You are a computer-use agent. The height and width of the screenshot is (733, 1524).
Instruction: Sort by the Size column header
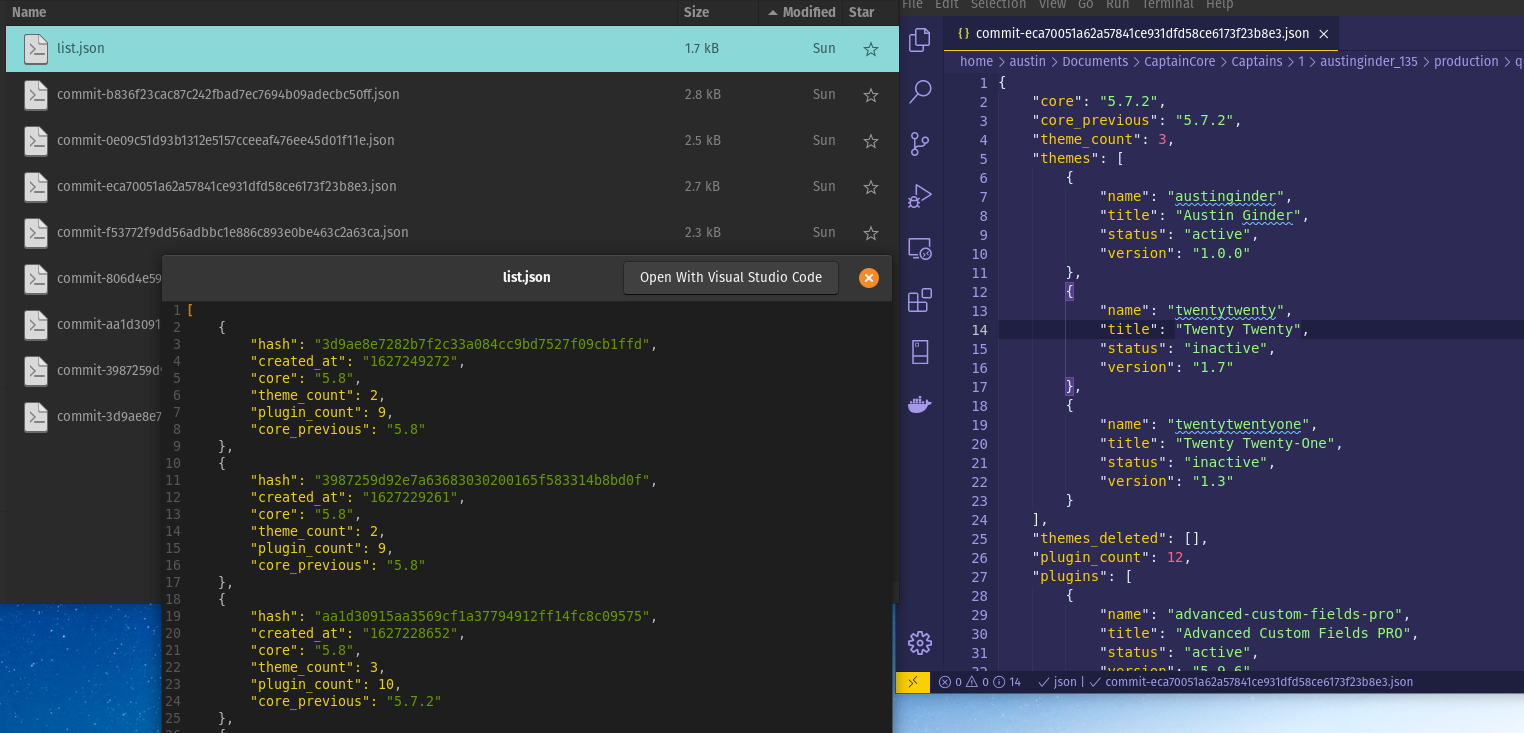(x=696, y=12)
